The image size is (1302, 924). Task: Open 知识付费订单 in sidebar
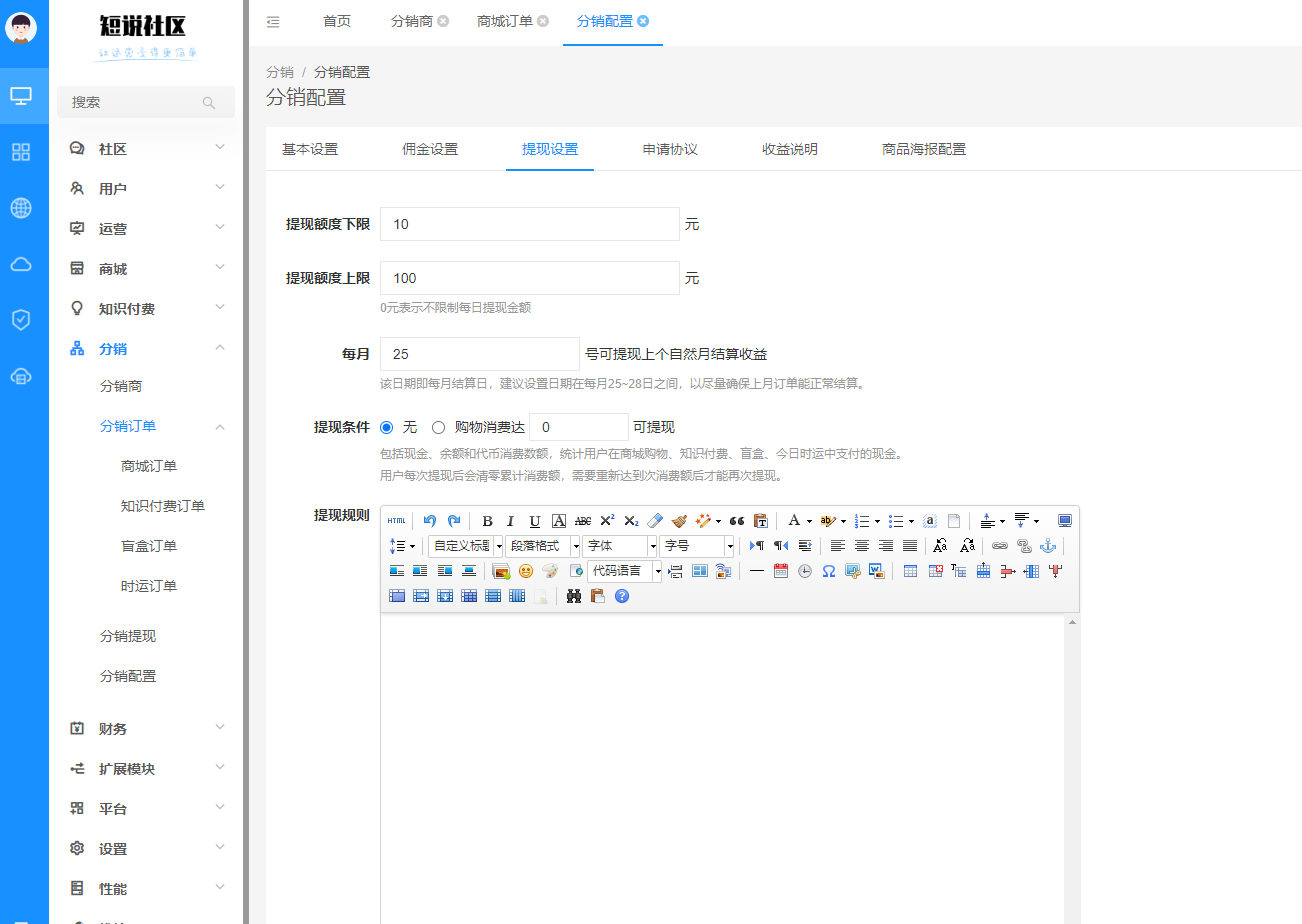click(163, 506)
